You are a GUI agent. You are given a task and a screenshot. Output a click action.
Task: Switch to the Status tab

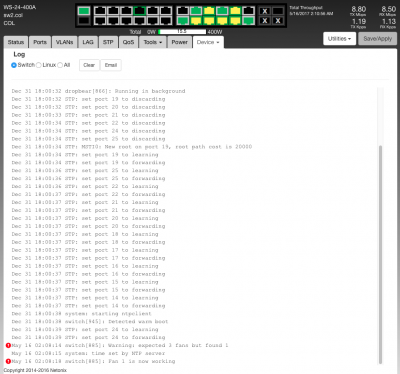(16, 42)
